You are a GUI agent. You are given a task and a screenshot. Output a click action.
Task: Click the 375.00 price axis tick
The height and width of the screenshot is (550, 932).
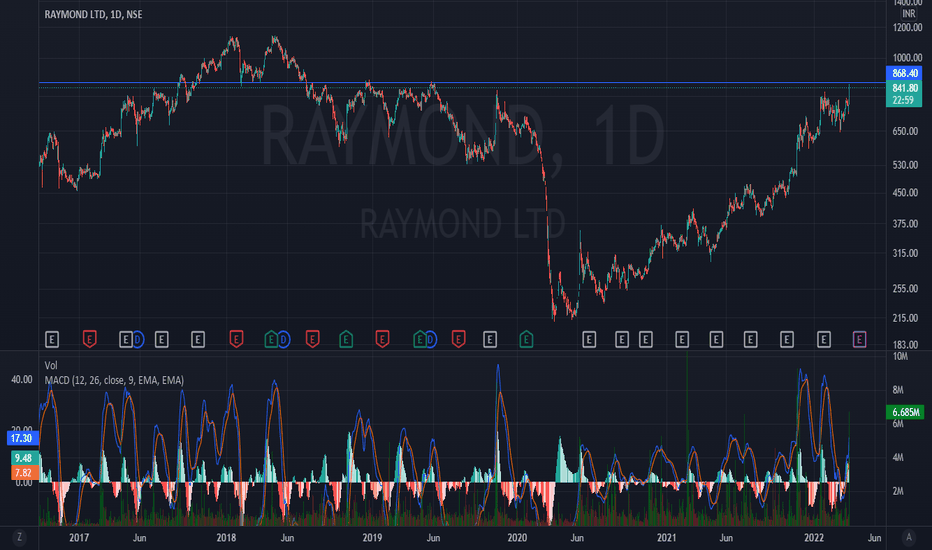click(x=905, y=224)
